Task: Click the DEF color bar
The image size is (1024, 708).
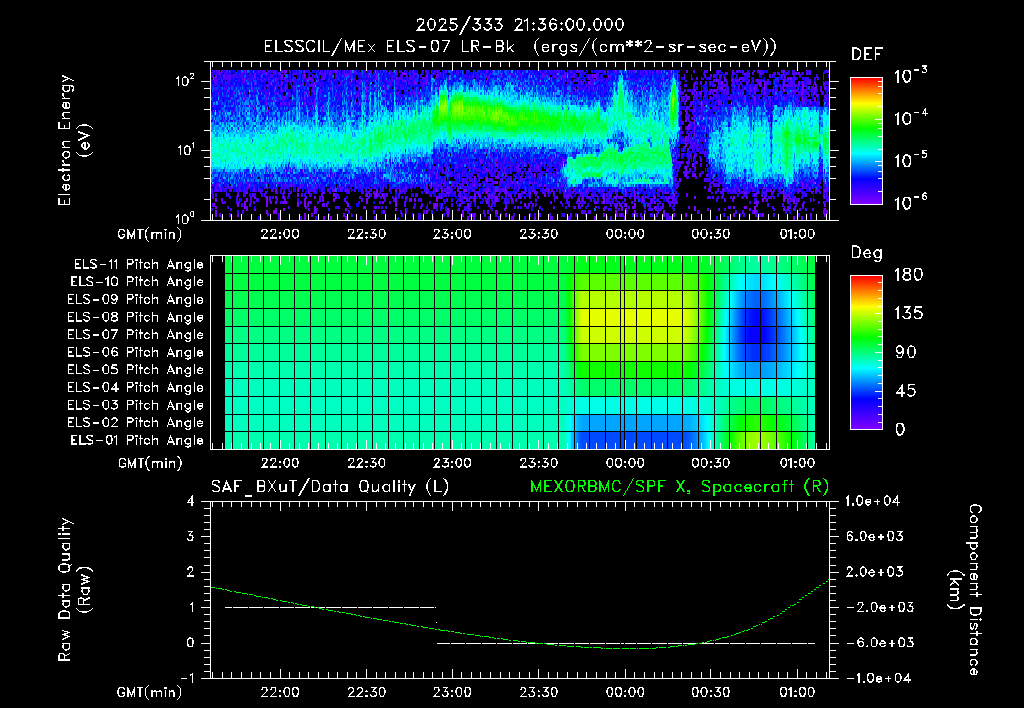Action: [x=866, y=141]
